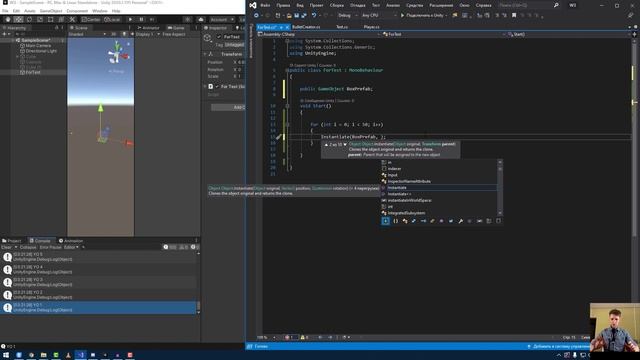Open the Shaded draw mode dropdown
This screenshot has width=640, height=360.
[x=87, y=34]
